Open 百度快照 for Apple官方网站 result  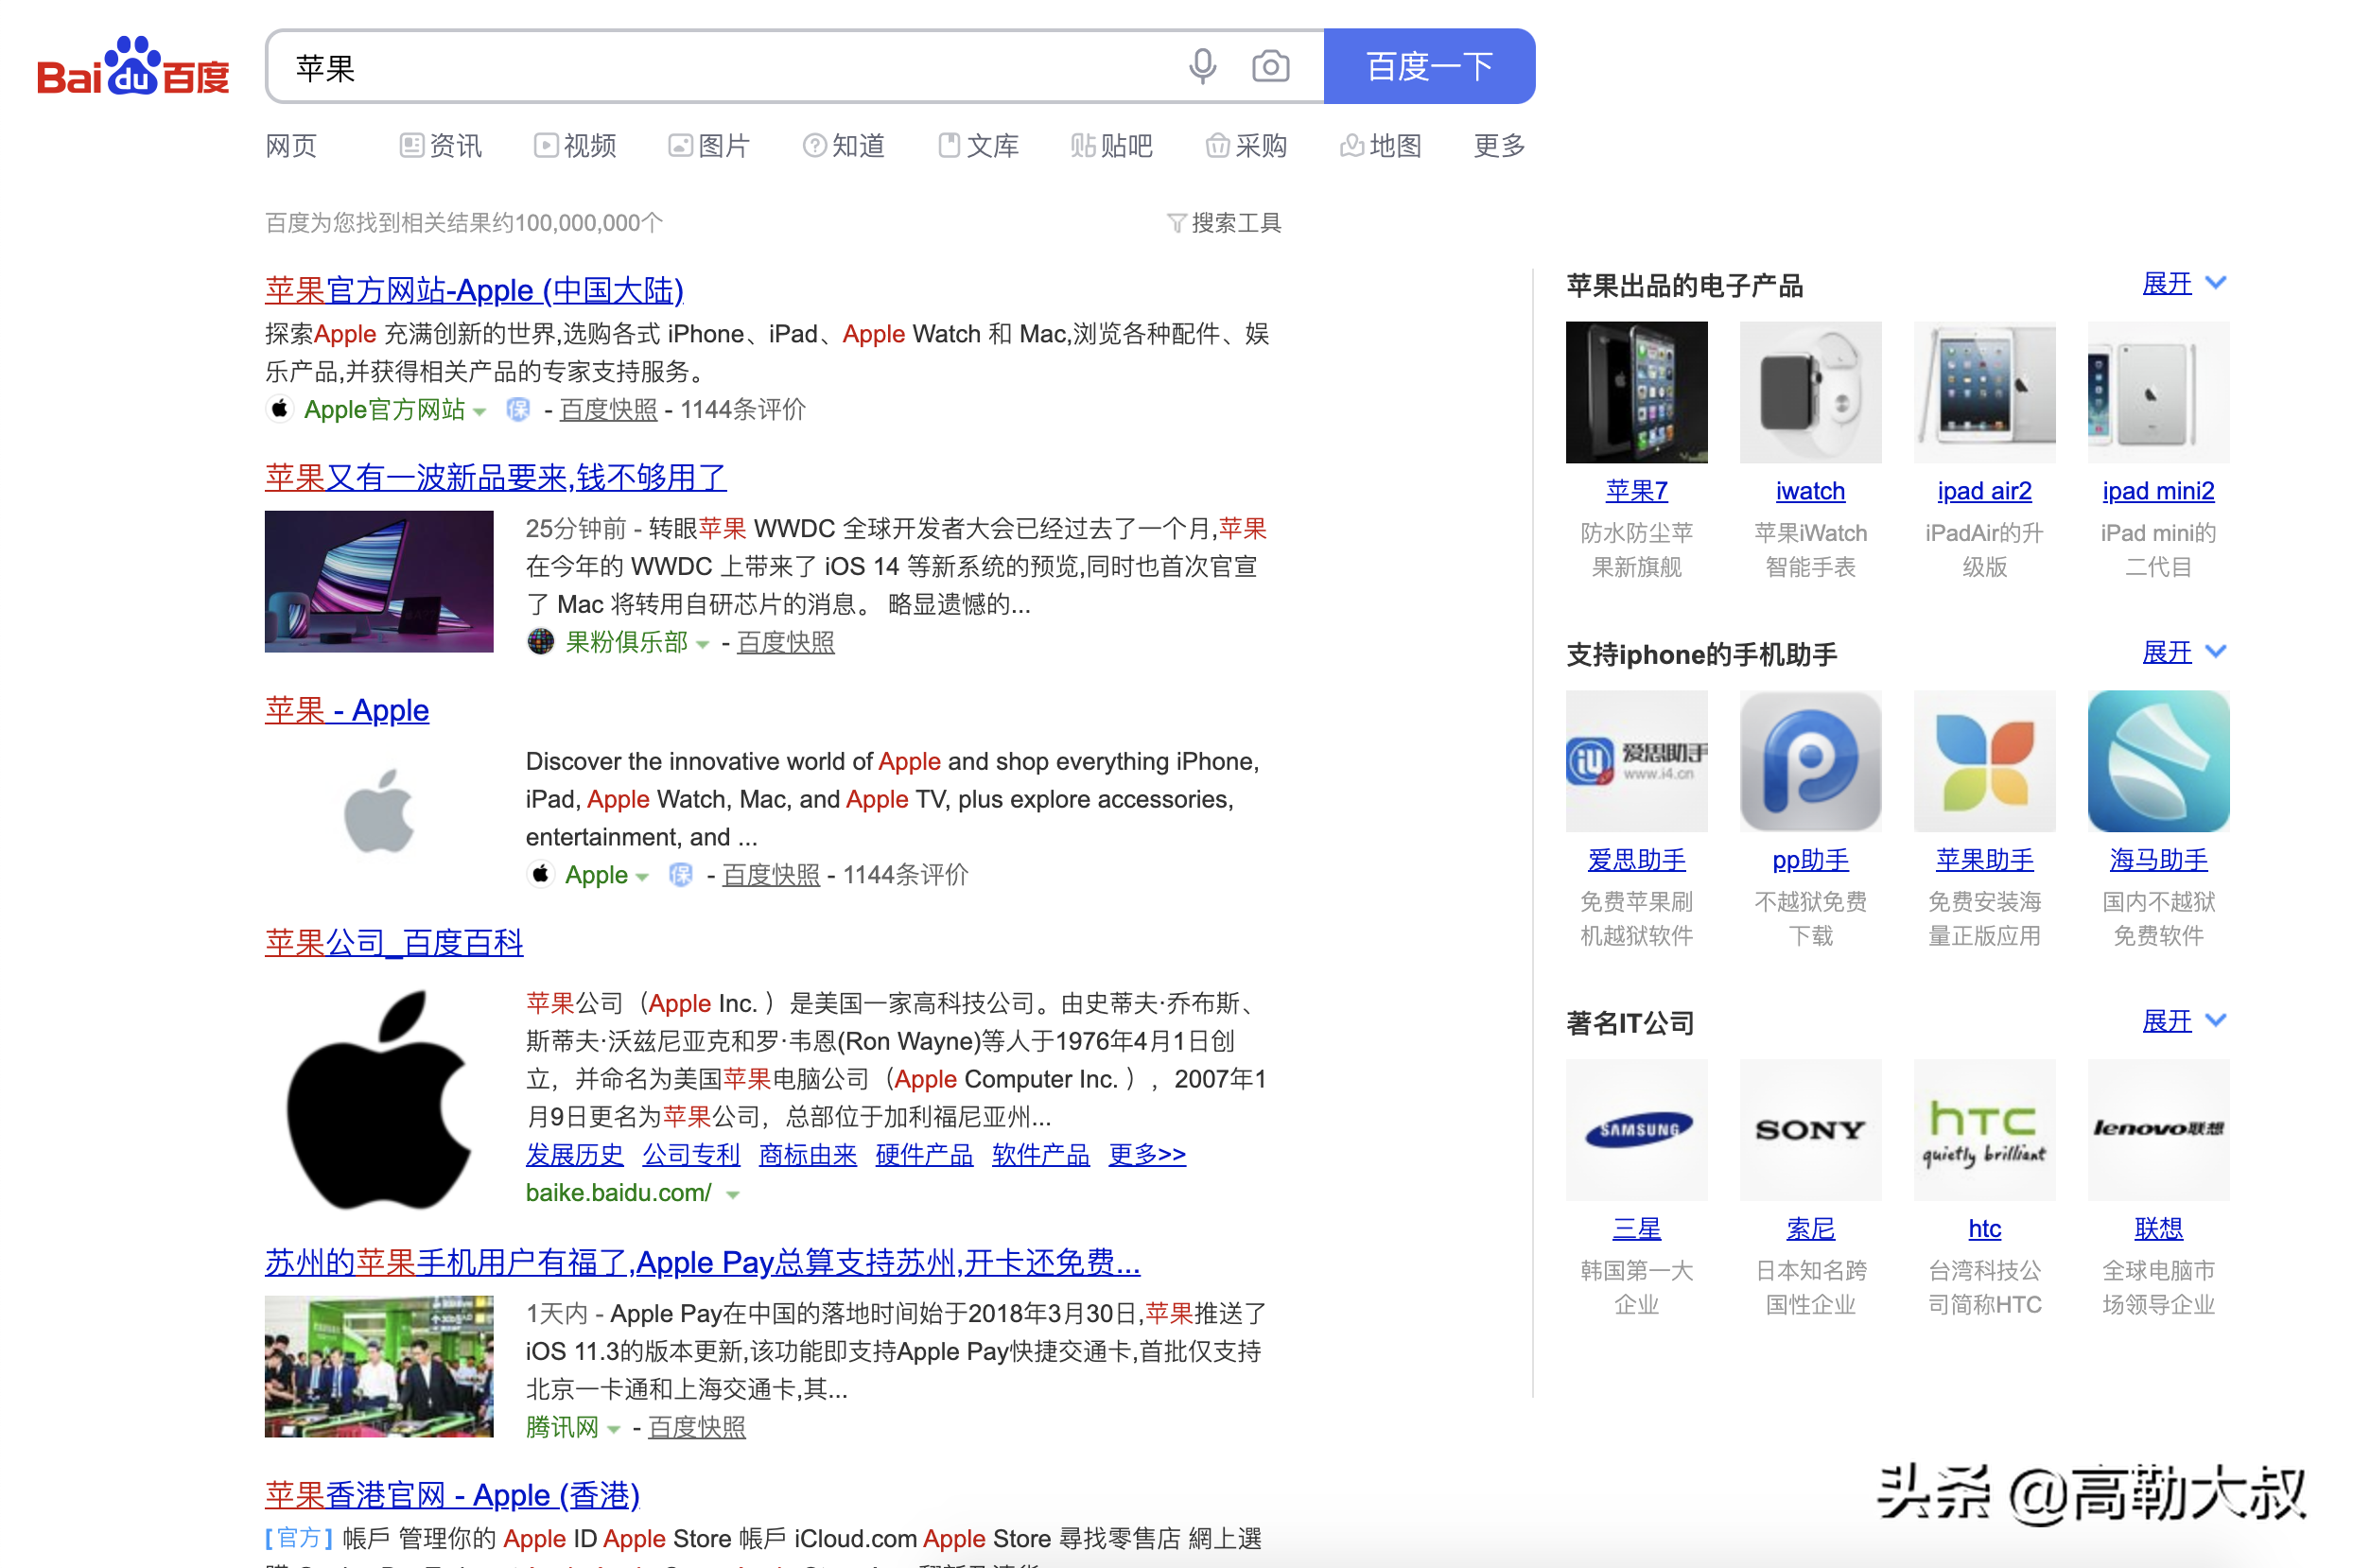click(x=608, y=410)
